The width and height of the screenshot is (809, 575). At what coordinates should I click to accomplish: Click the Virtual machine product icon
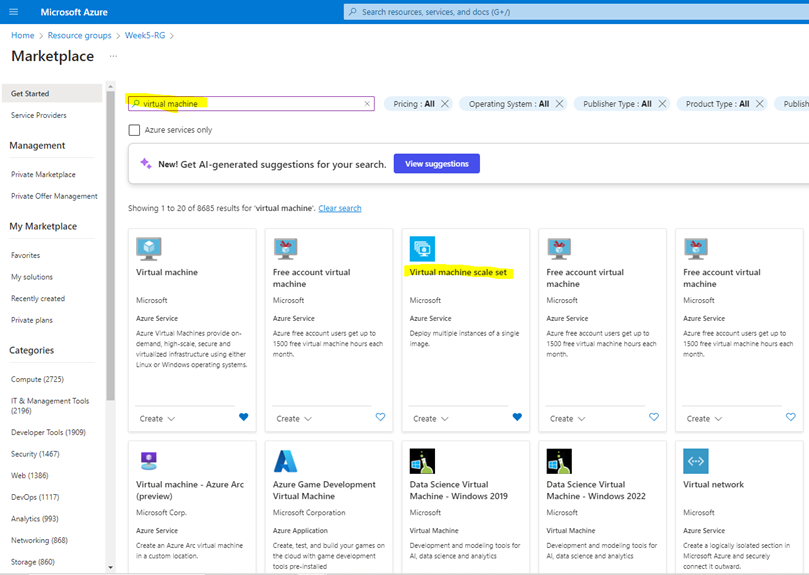[149, 249]
